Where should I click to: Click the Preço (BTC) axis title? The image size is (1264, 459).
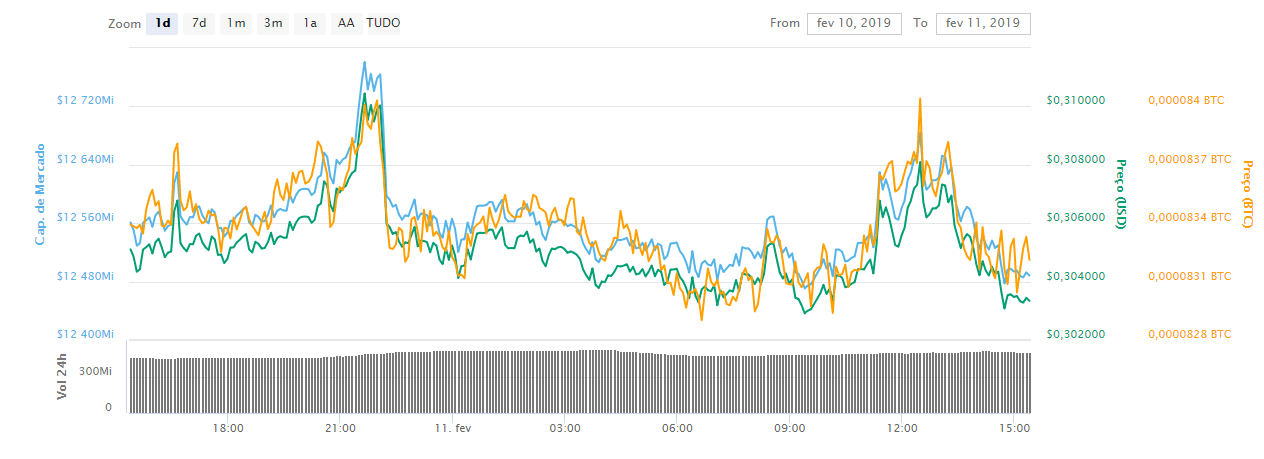(x=1247, y=194)
